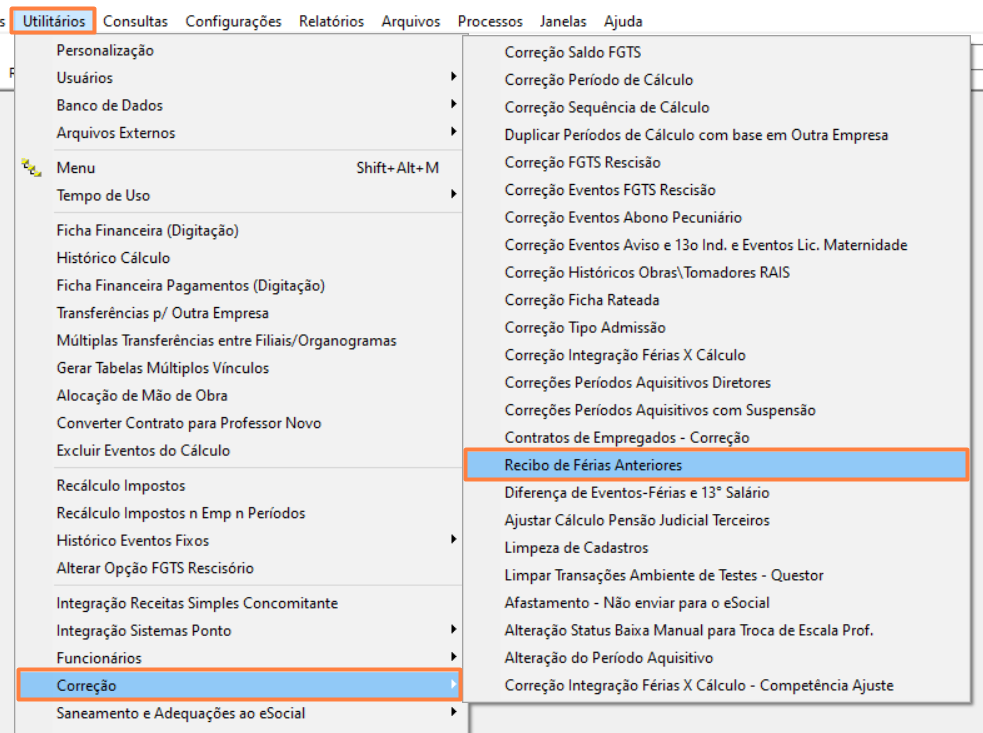Viewport: 983px width, 733px height.
Task: Choose Excluir Eventos do Cálculo
Action: click(x=239, y=451)
